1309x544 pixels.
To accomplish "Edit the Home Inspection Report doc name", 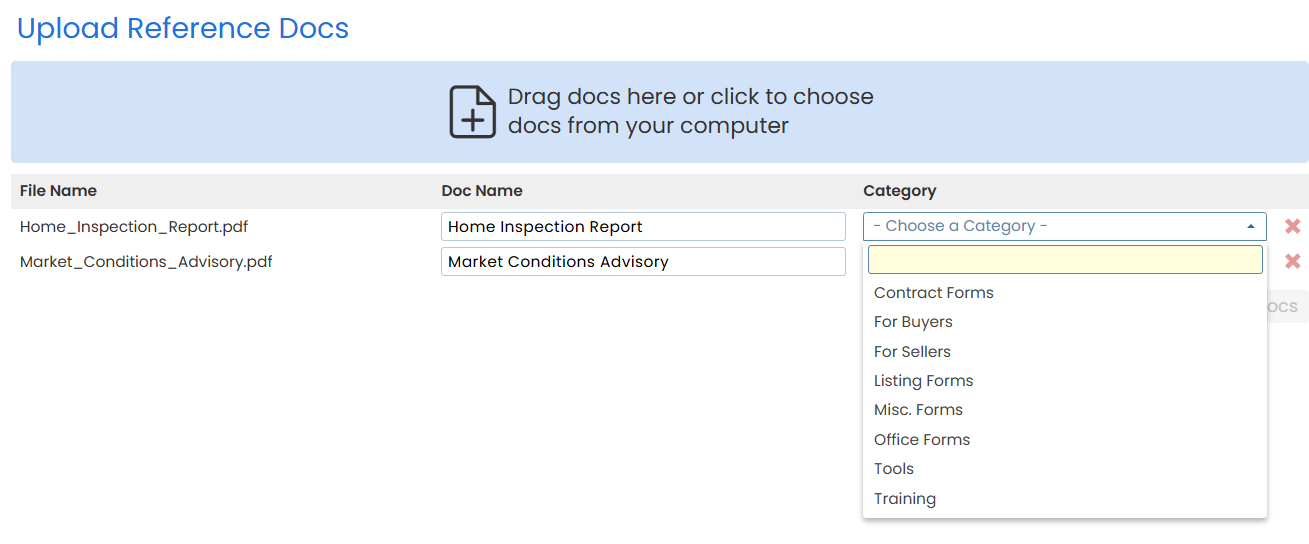I will coord(643,227).
